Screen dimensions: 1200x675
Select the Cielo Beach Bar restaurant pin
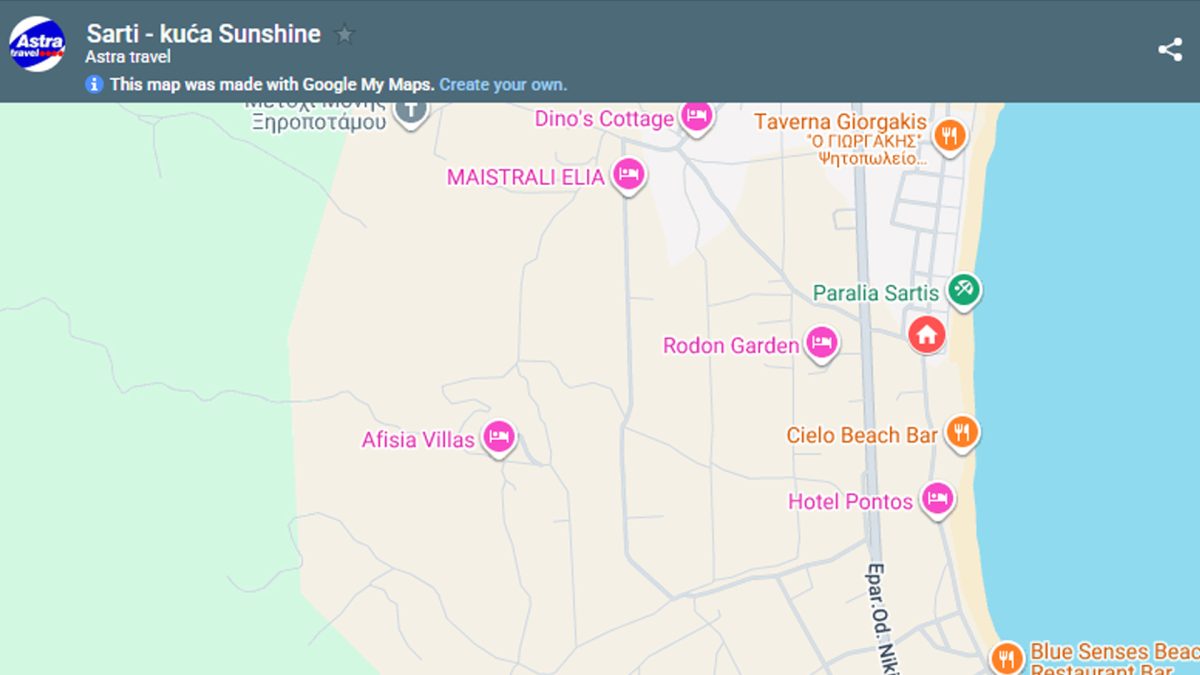[961, 432]
